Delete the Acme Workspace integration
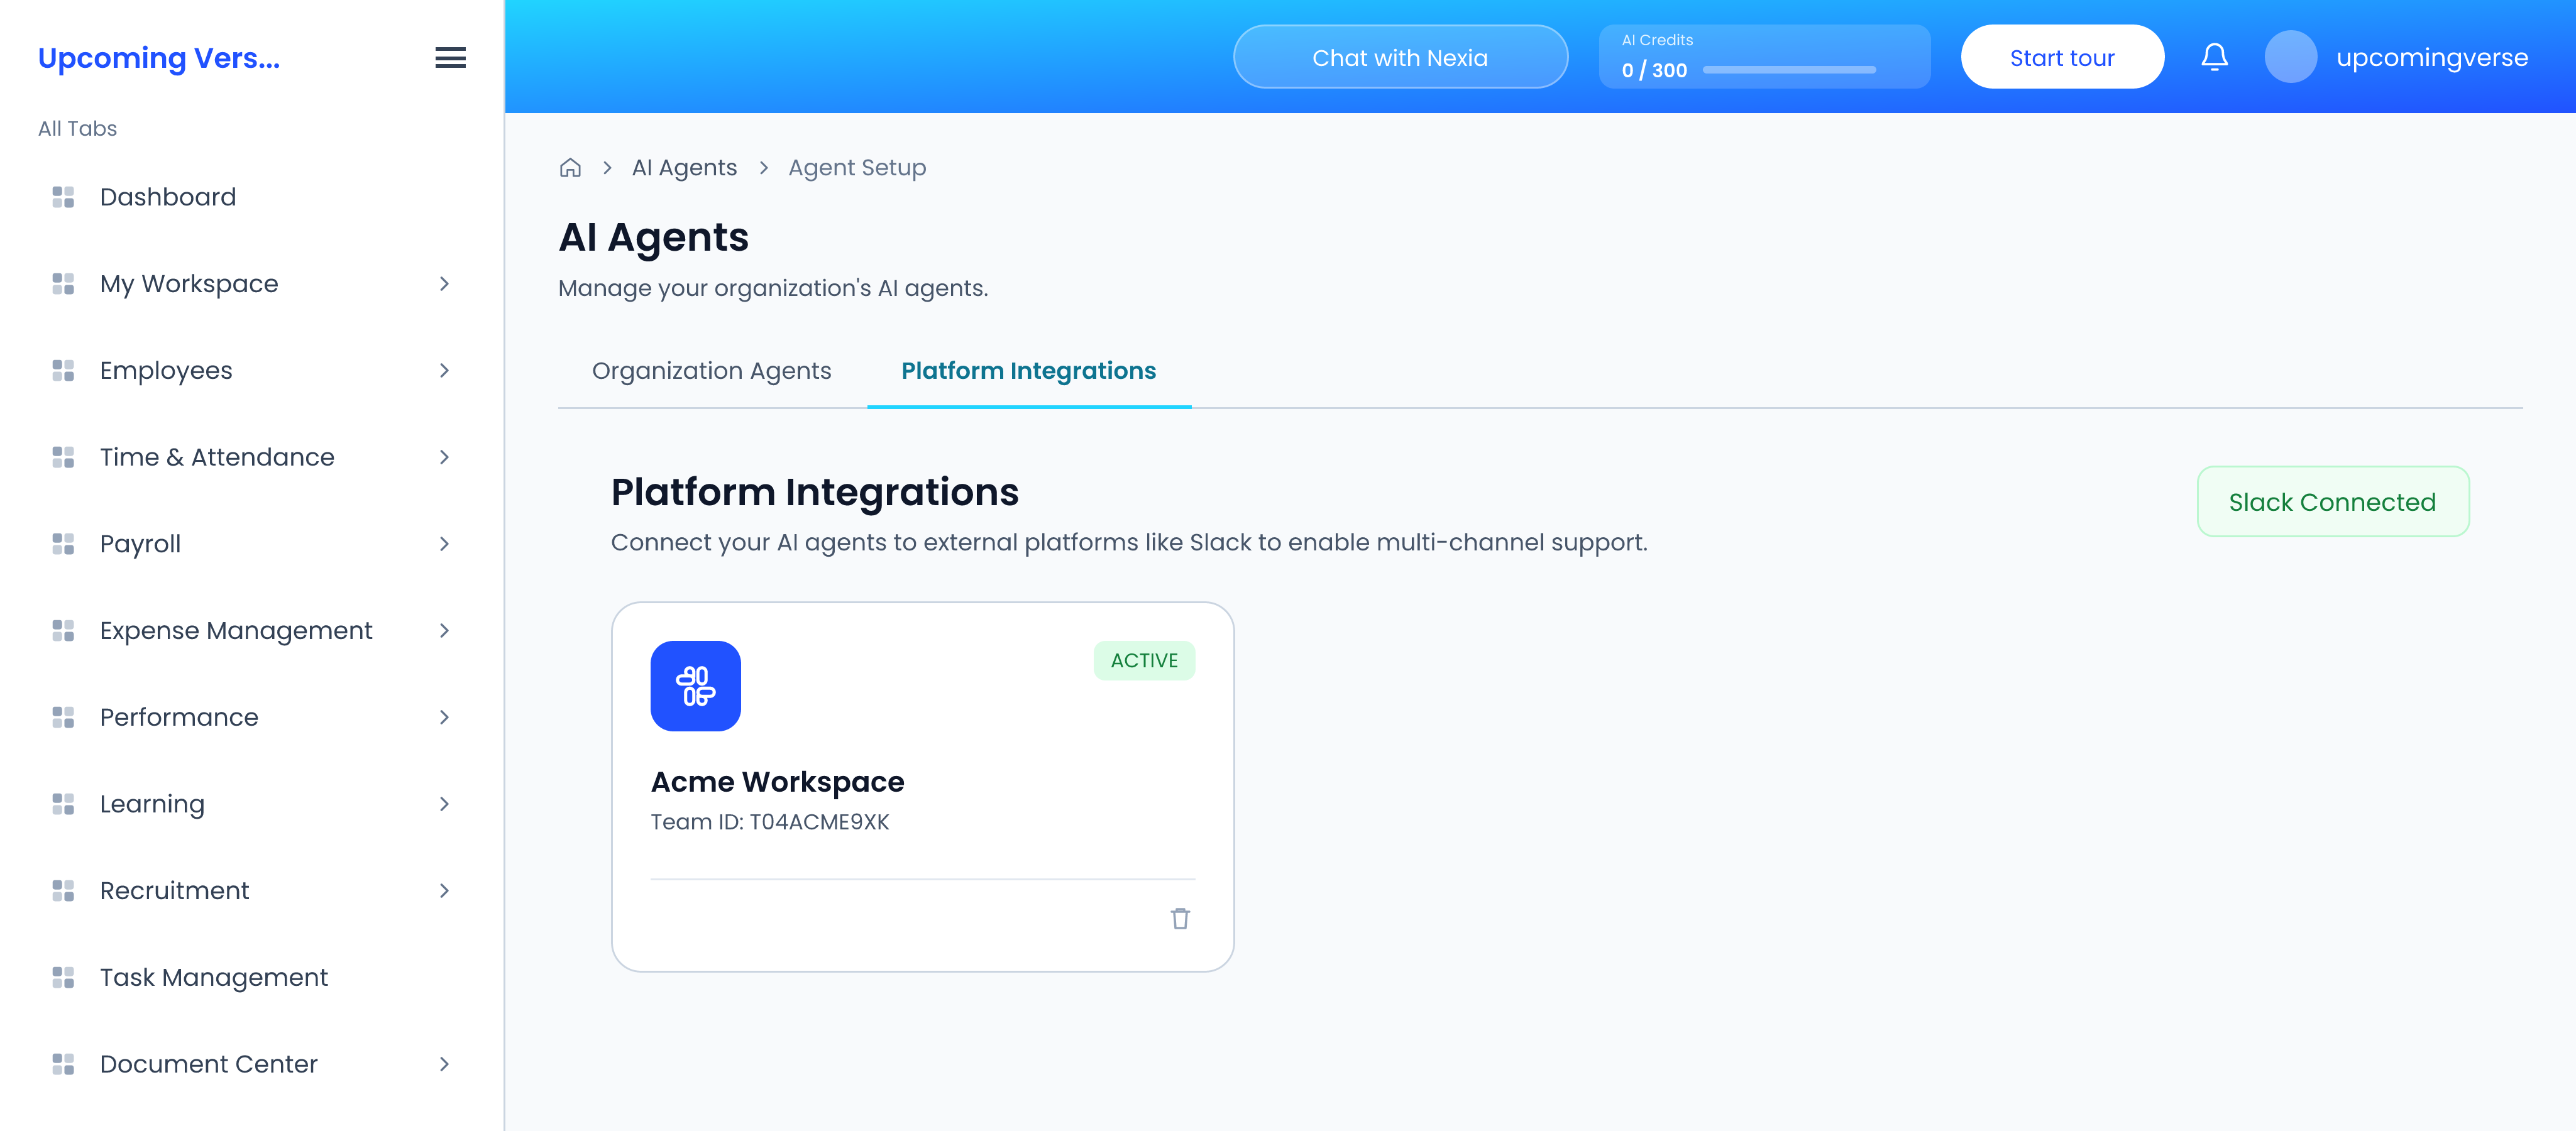This screenshot has height=1131, width=2576. pyautogui.click(x=1180, y=918)
